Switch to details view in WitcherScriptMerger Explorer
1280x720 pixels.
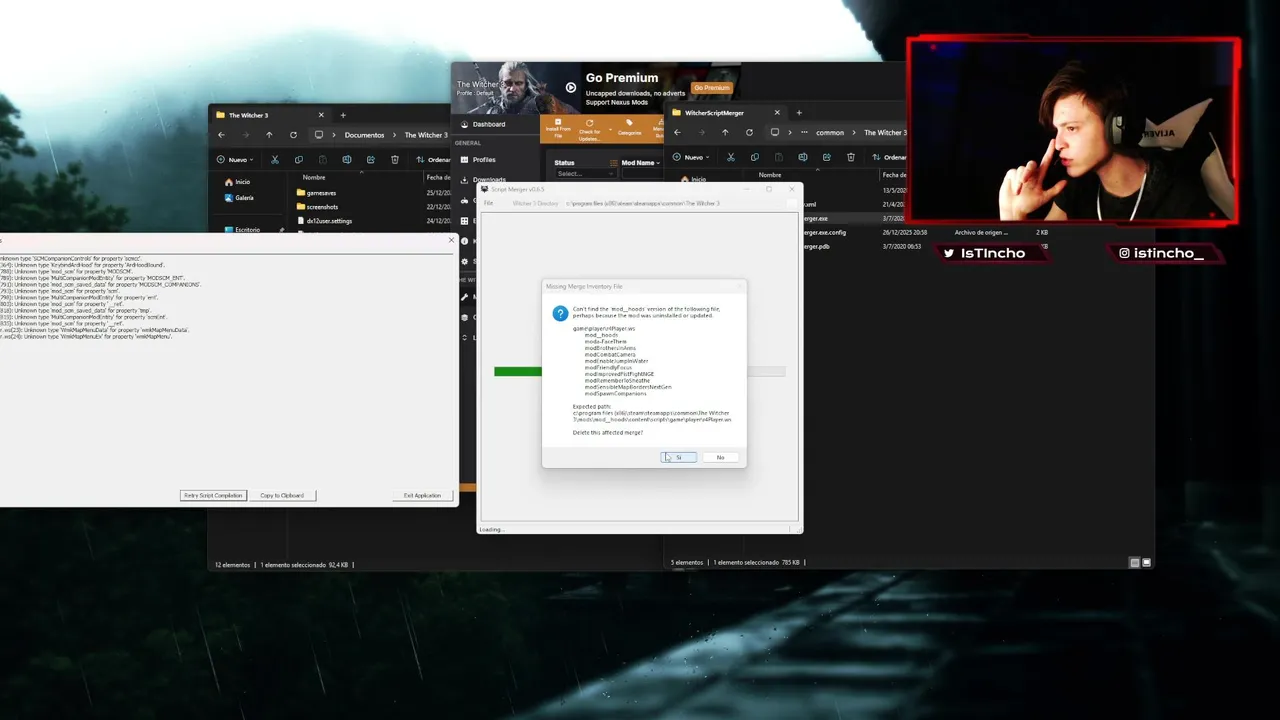(x=1135, y=562)
